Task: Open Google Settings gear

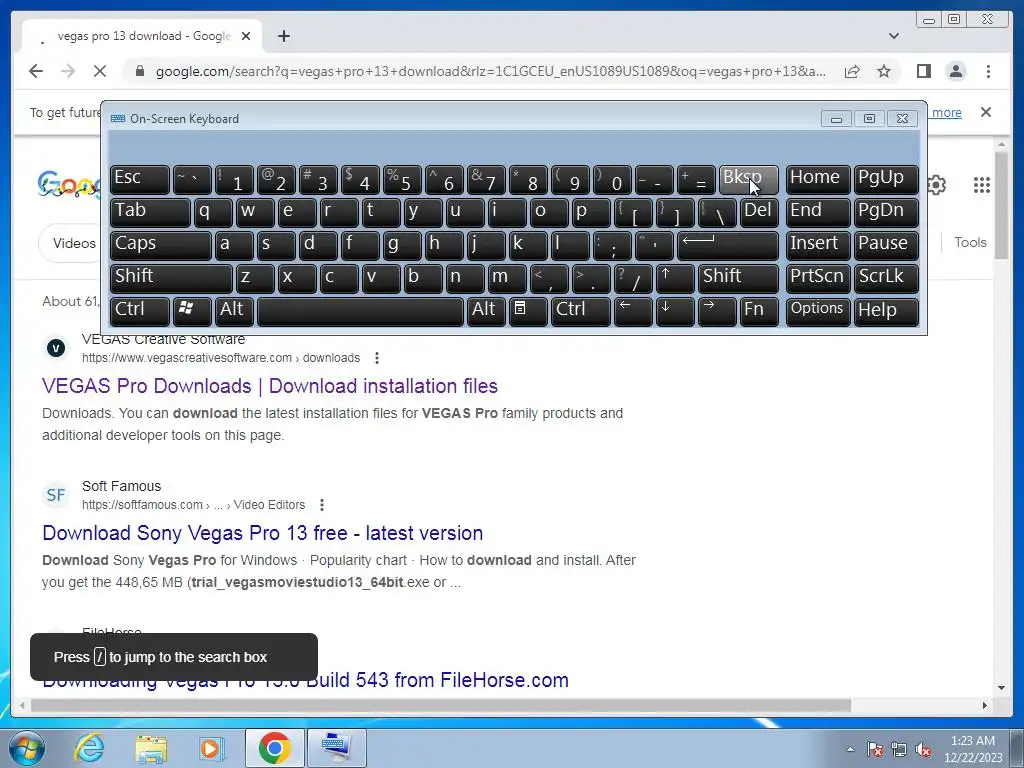Action: pyautogui.click(x=936, y=185)
